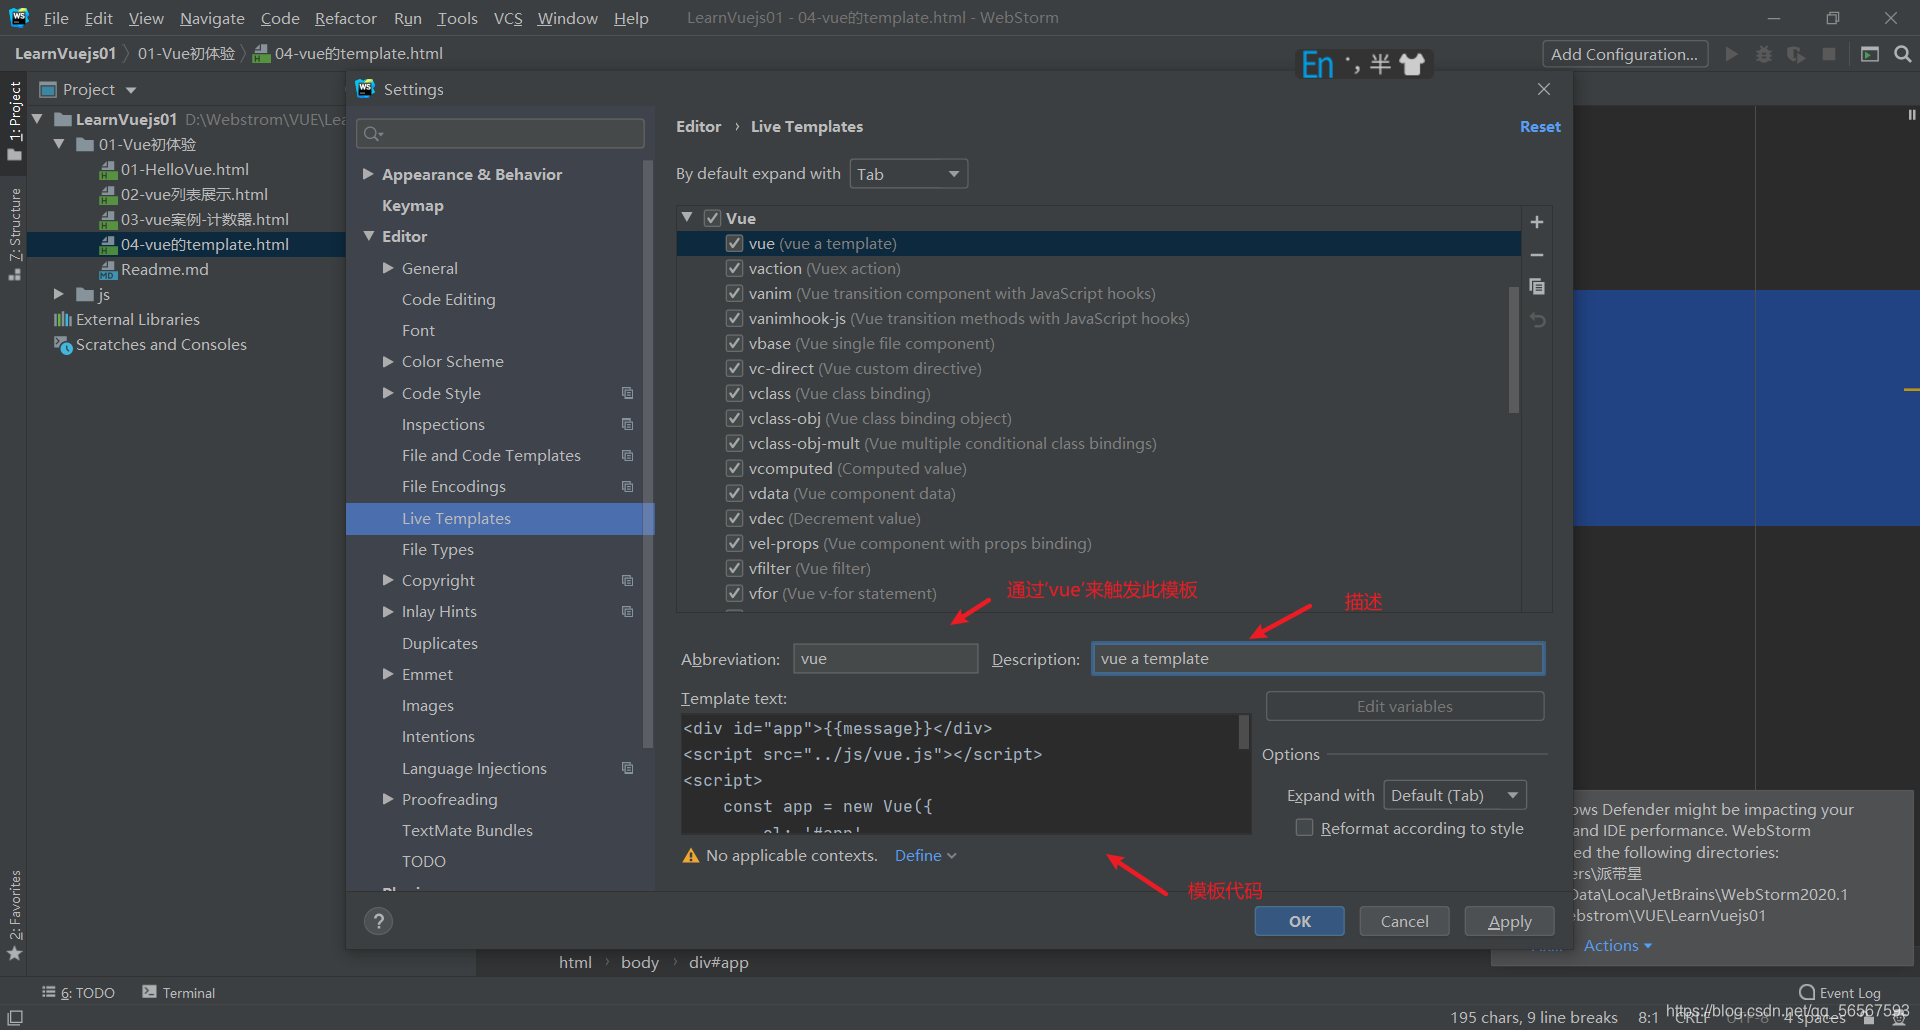Uncheck the 'vue (vue a template)' checkbox
Image resolution: width=1920 pixels, height=1030 pixels.
coord(734,243)
